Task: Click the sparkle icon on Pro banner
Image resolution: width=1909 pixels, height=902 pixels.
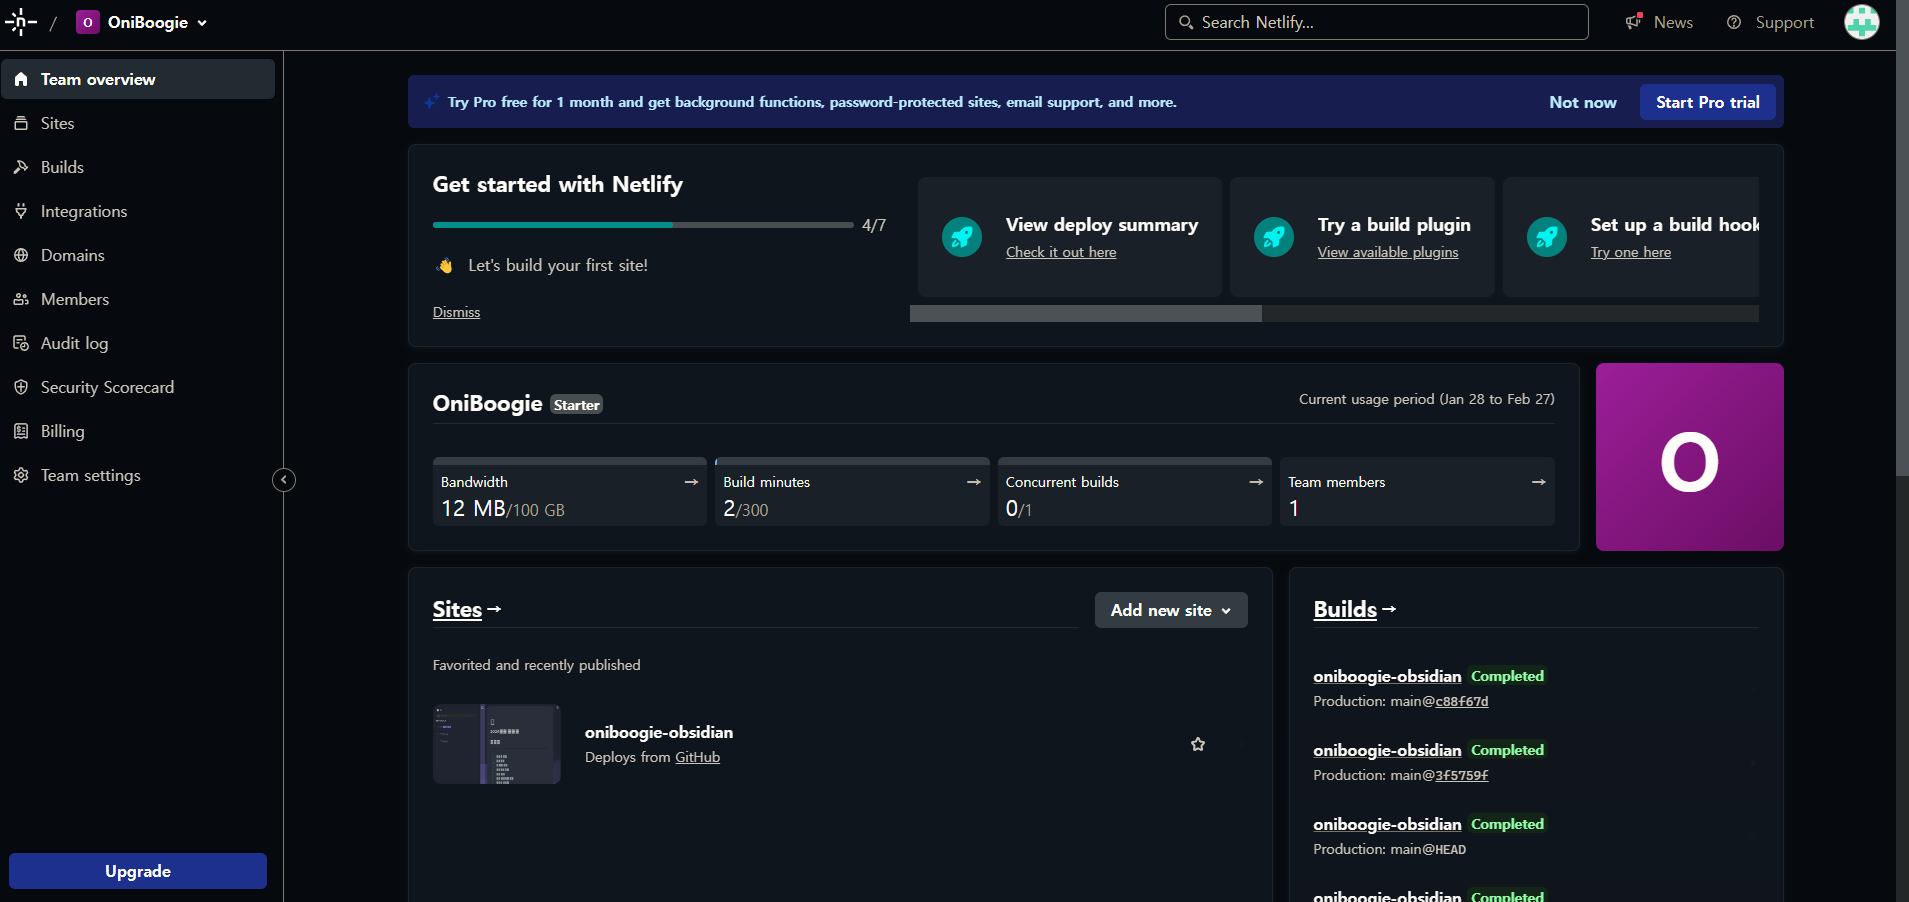Action: click(x=432, y=101)
